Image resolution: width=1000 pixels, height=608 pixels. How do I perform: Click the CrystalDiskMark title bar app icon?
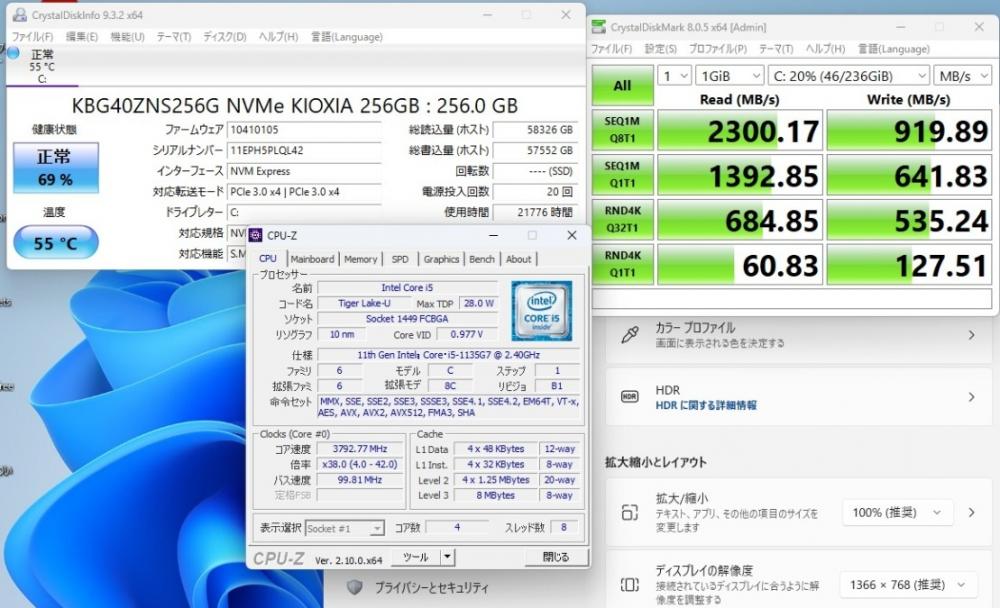click(598, 27)
